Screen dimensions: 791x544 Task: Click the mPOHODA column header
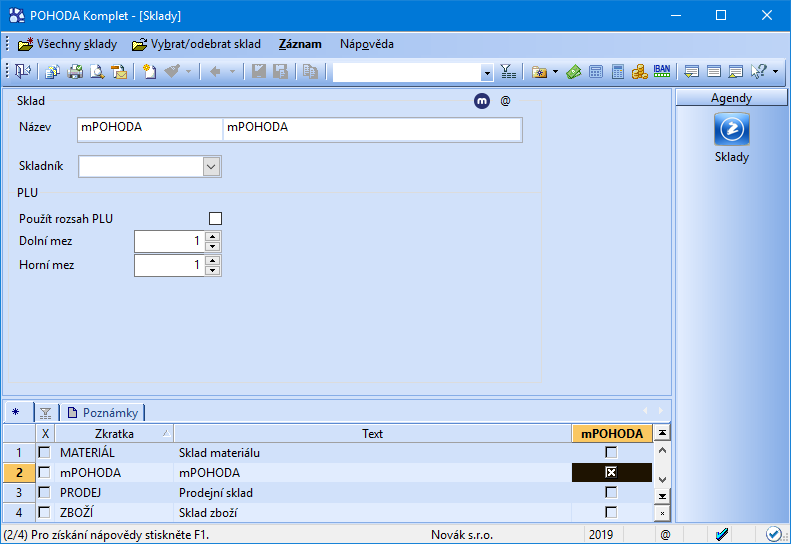[612, 433]
